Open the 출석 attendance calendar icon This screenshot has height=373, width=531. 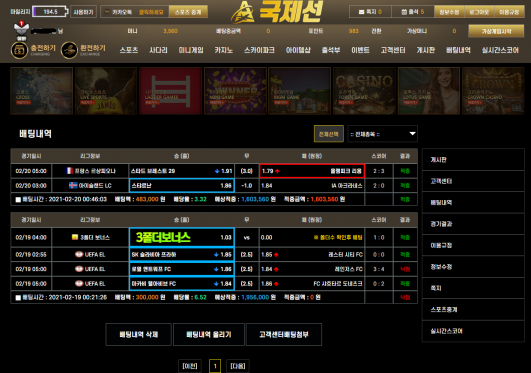coord(404,12)
